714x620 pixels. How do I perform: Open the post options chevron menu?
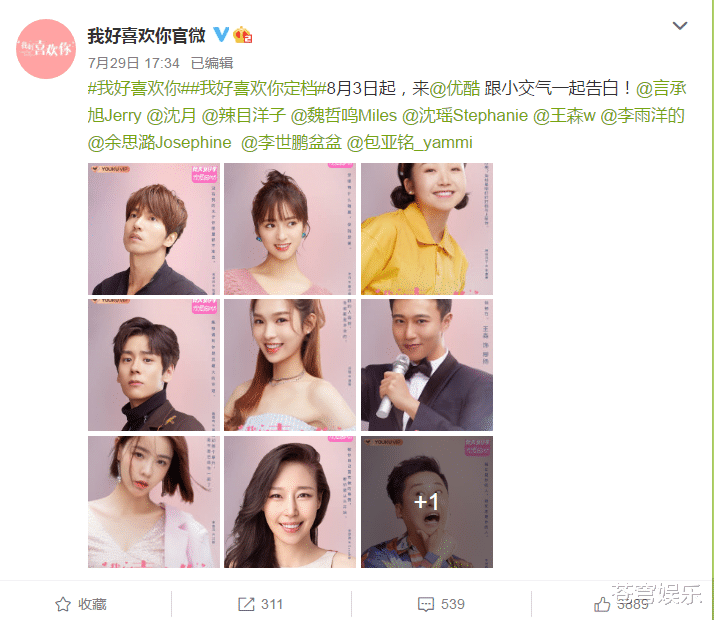pos(679,26)
